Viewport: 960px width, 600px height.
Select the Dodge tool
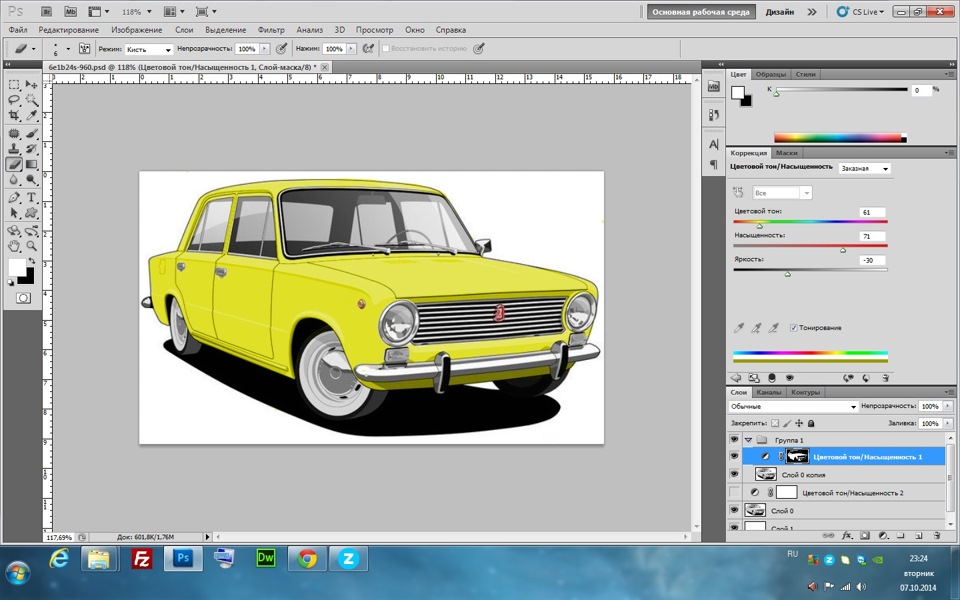(31, 179)
